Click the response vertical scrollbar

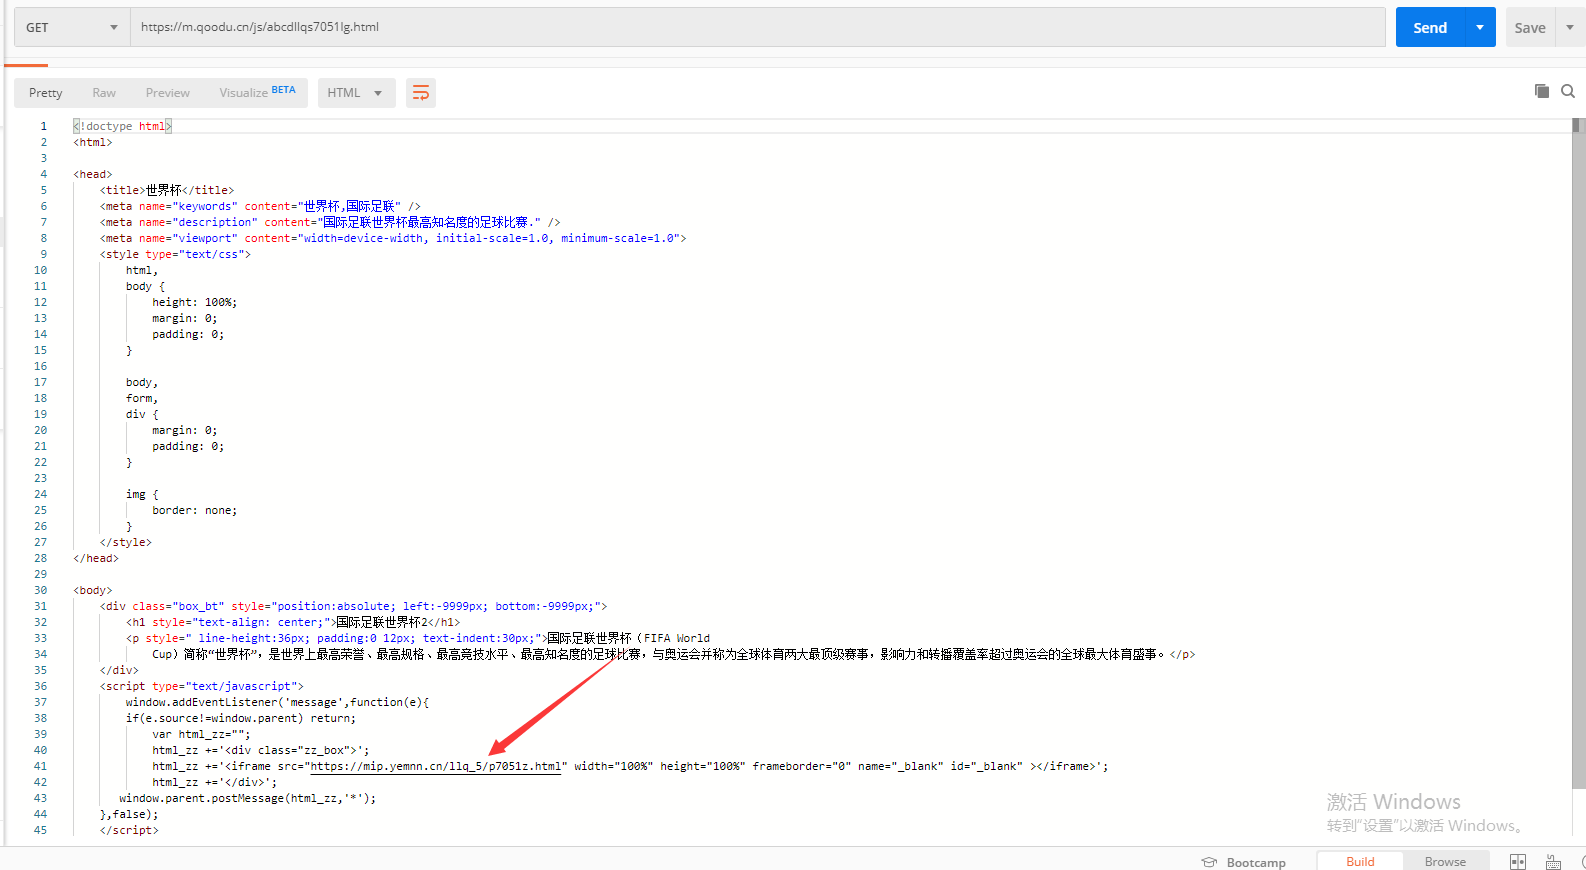[x=1578, y=454]
